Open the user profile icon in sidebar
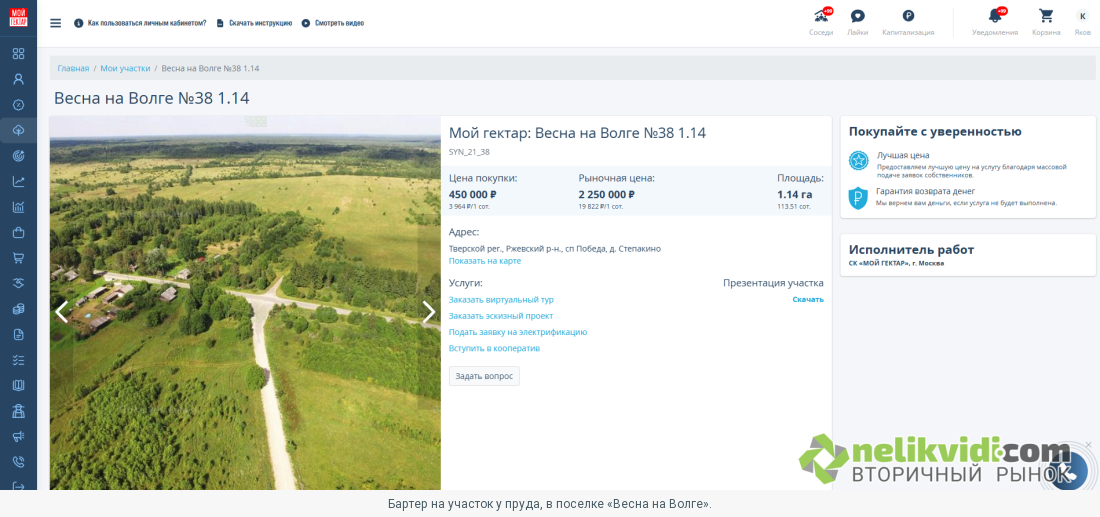The image size is (1100, 517). click(x=18, y=79)
